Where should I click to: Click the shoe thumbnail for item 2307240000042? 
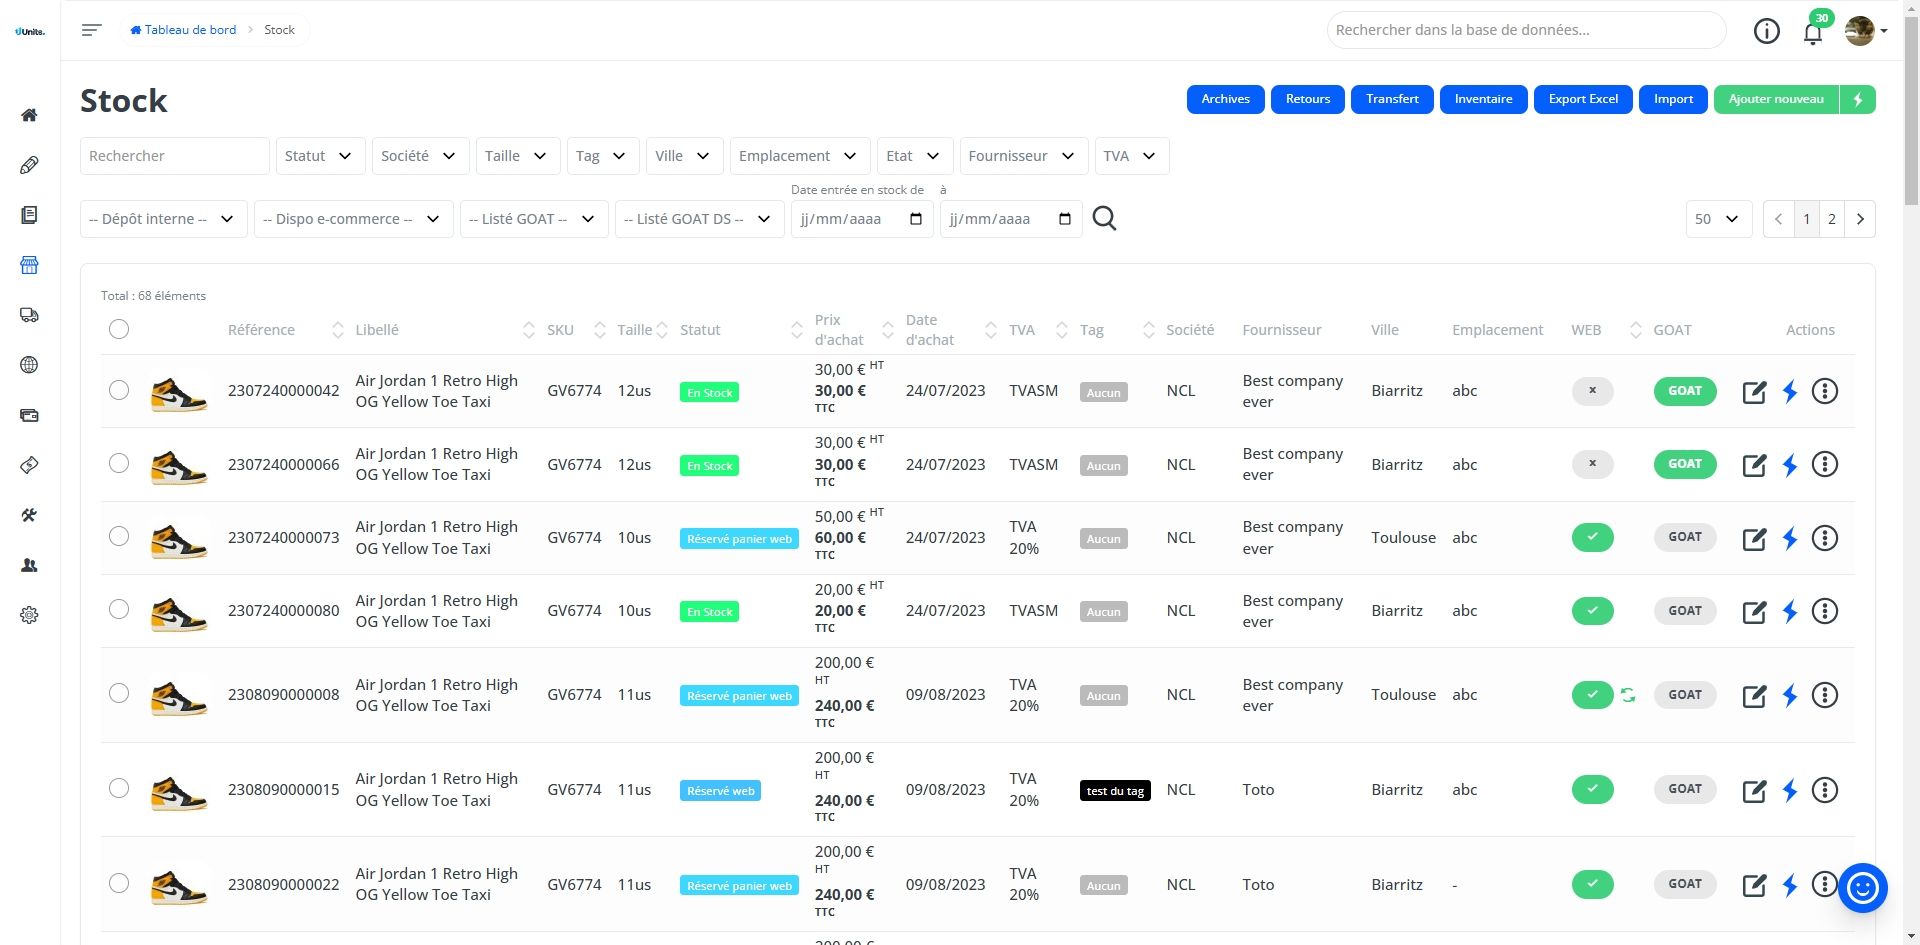[179, 391]
